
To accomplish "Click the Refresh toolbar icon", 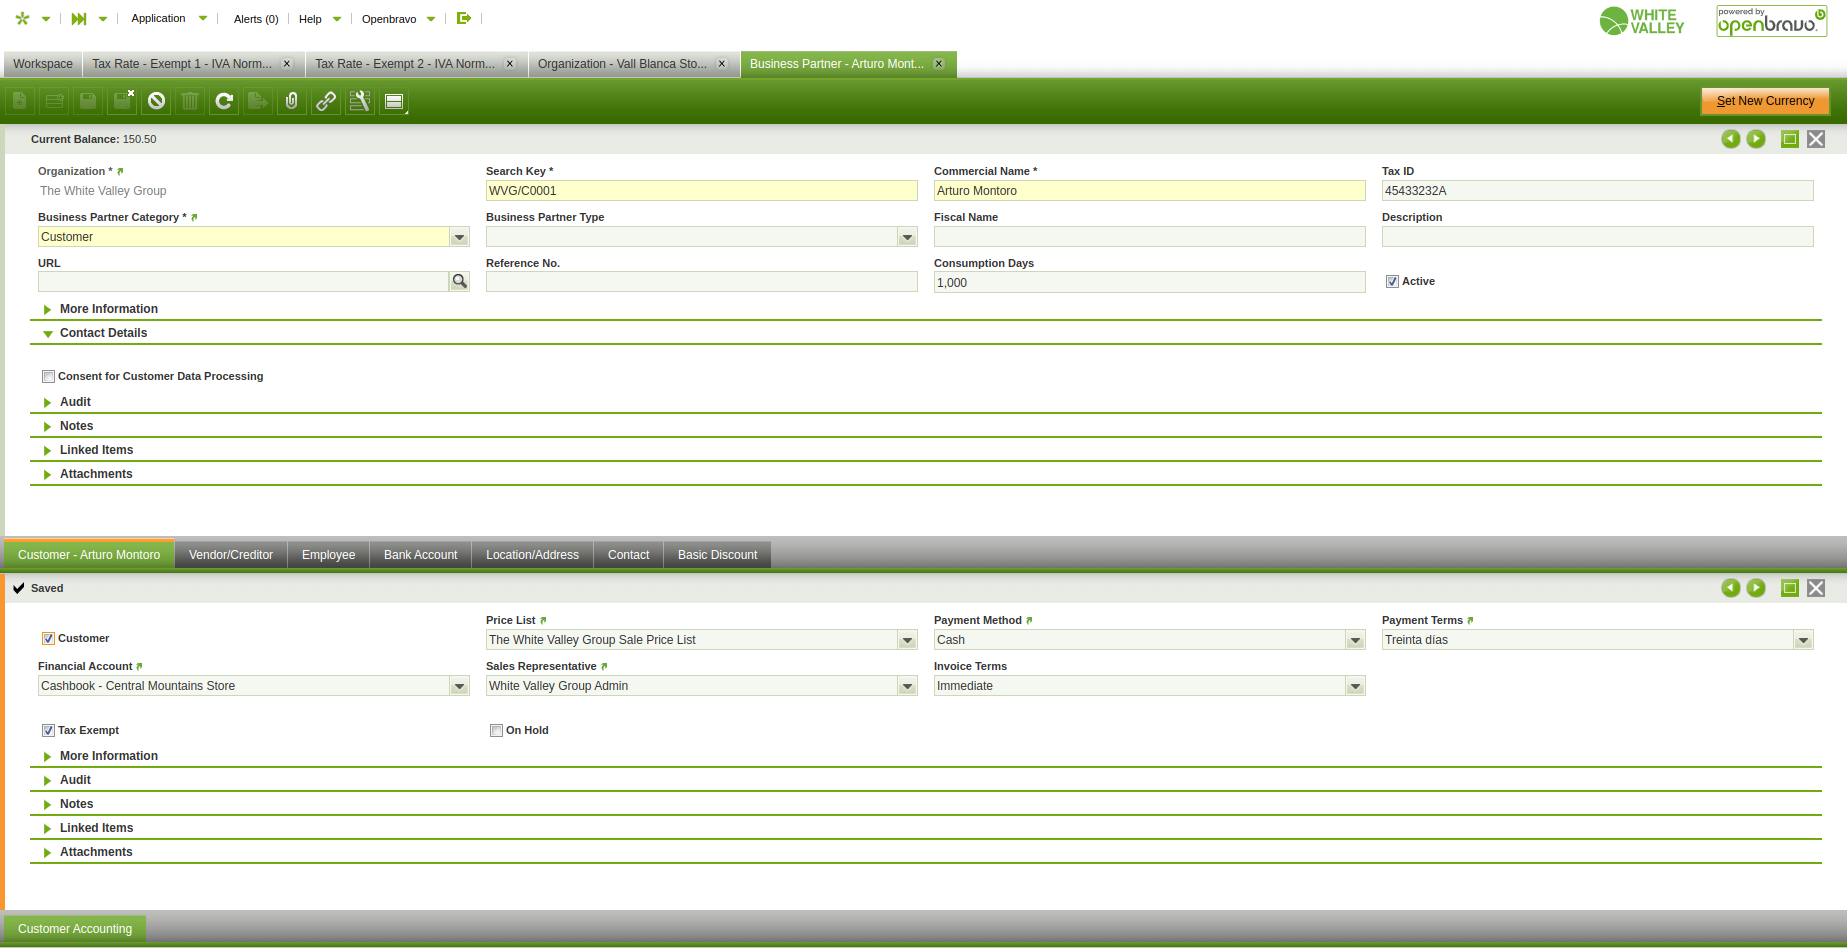I will click(x=224, y=101).
